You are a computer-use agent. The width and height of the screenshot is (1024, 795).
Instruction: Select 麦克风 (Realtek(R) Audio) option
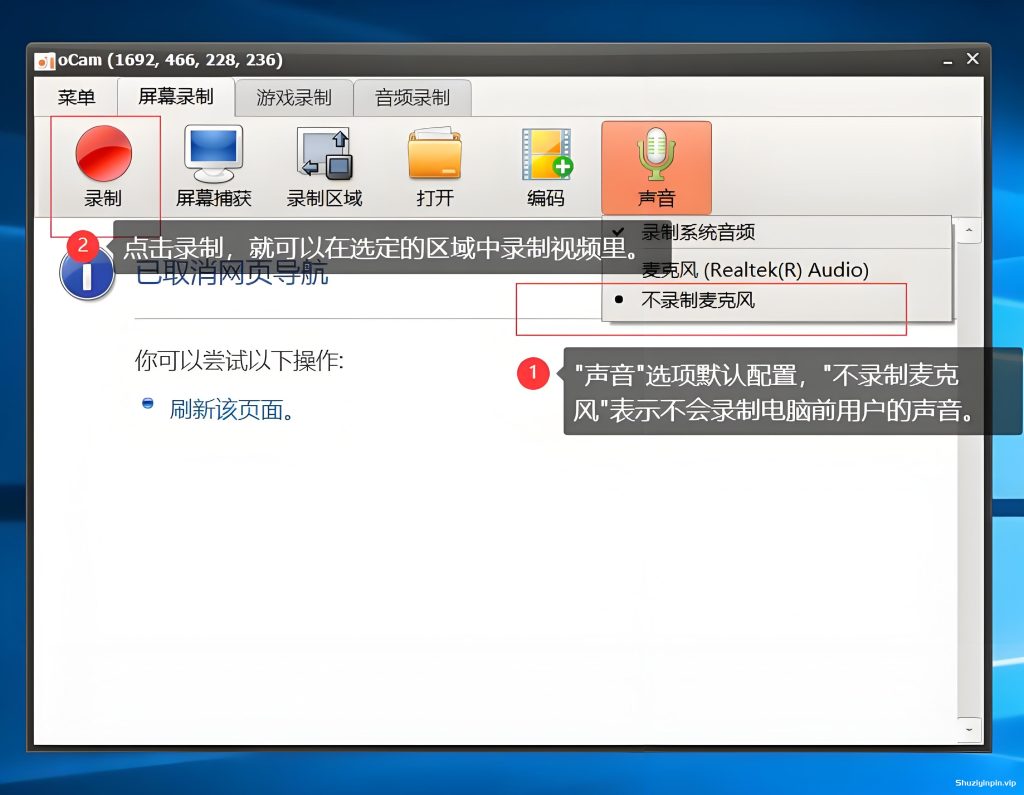776,269
